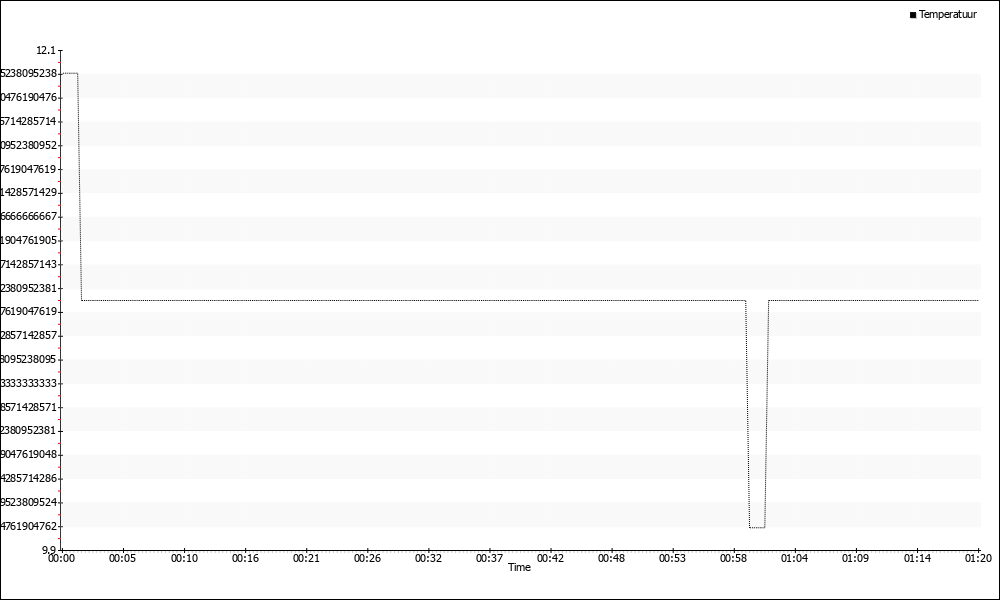Click the 01:20 time axis label
The width and height of the screenshot is (1000, 600).
coord(978,559)
